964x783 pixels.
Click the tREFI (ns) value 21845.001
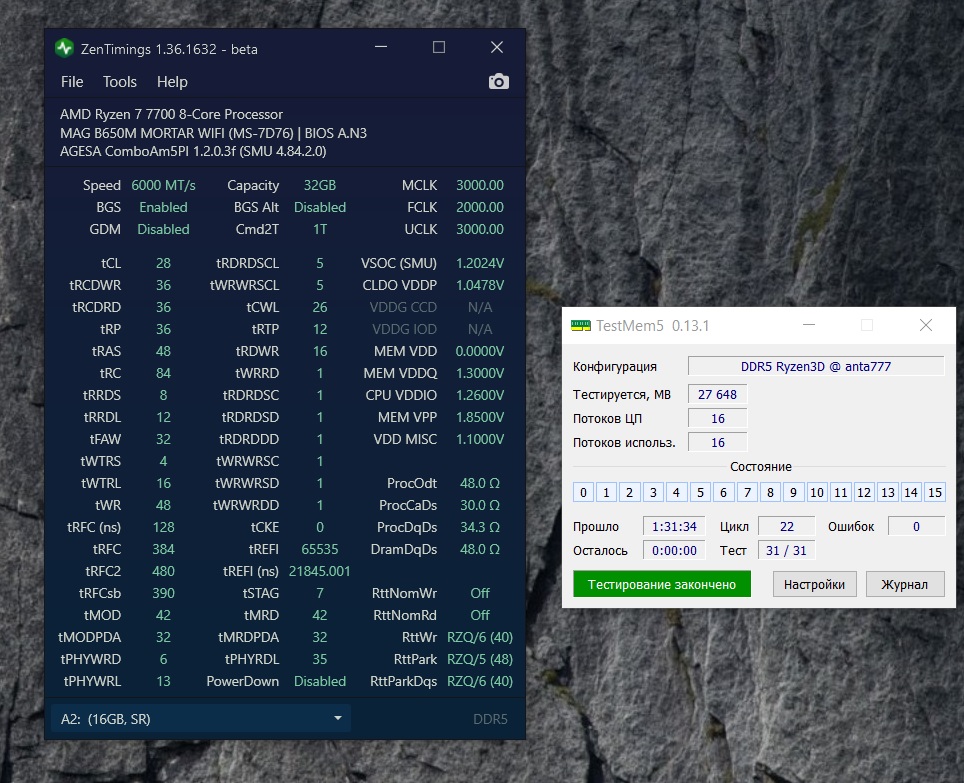320,571
